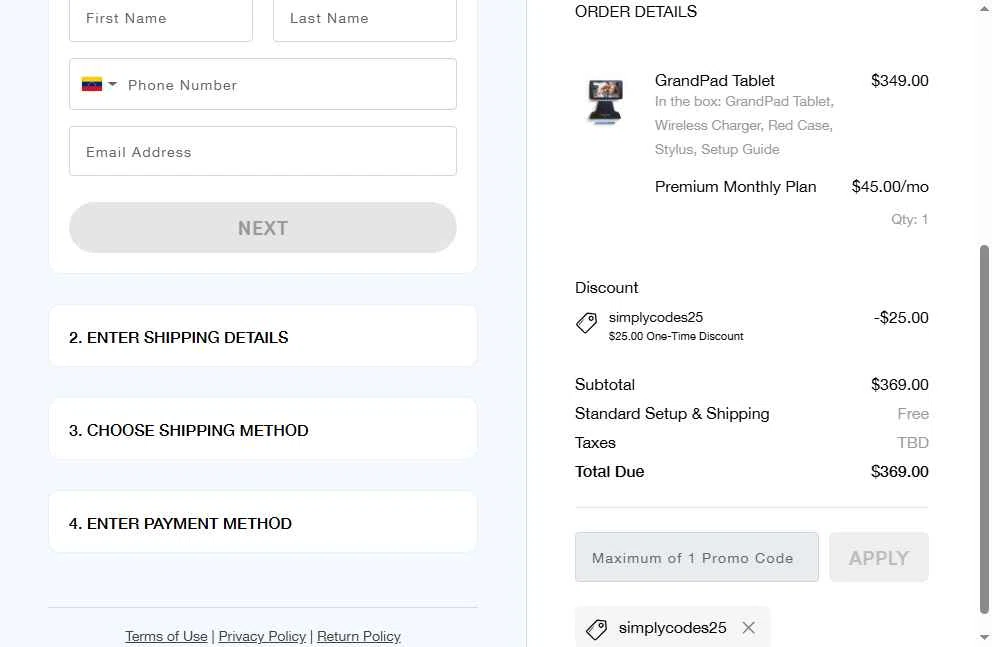992x647 pixels.
Task: Click the GrandPad Tablet product name
Action: [x=714, y=80]
